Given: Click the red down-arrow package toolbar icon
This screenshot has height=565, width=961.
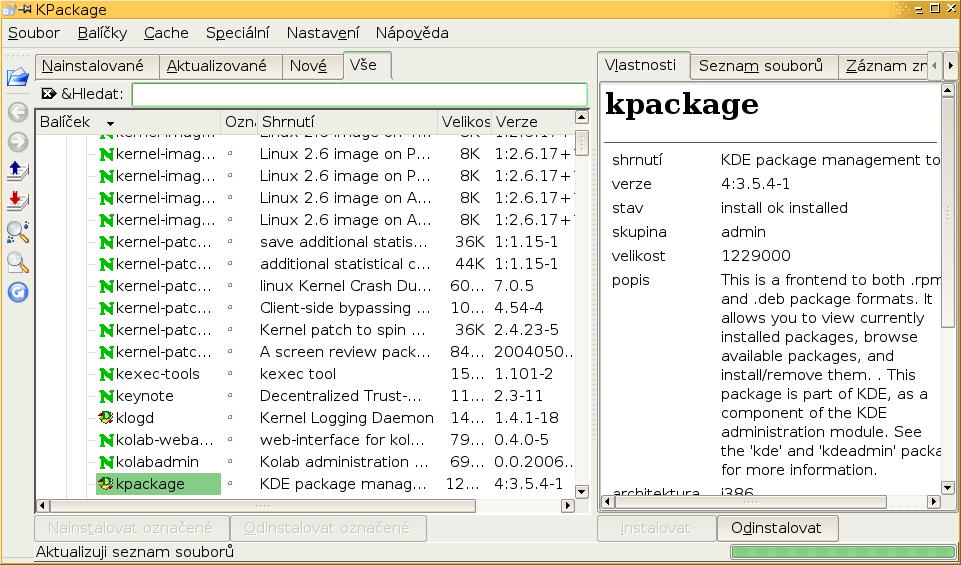Looking at the screenshot, I should (18, 202).
